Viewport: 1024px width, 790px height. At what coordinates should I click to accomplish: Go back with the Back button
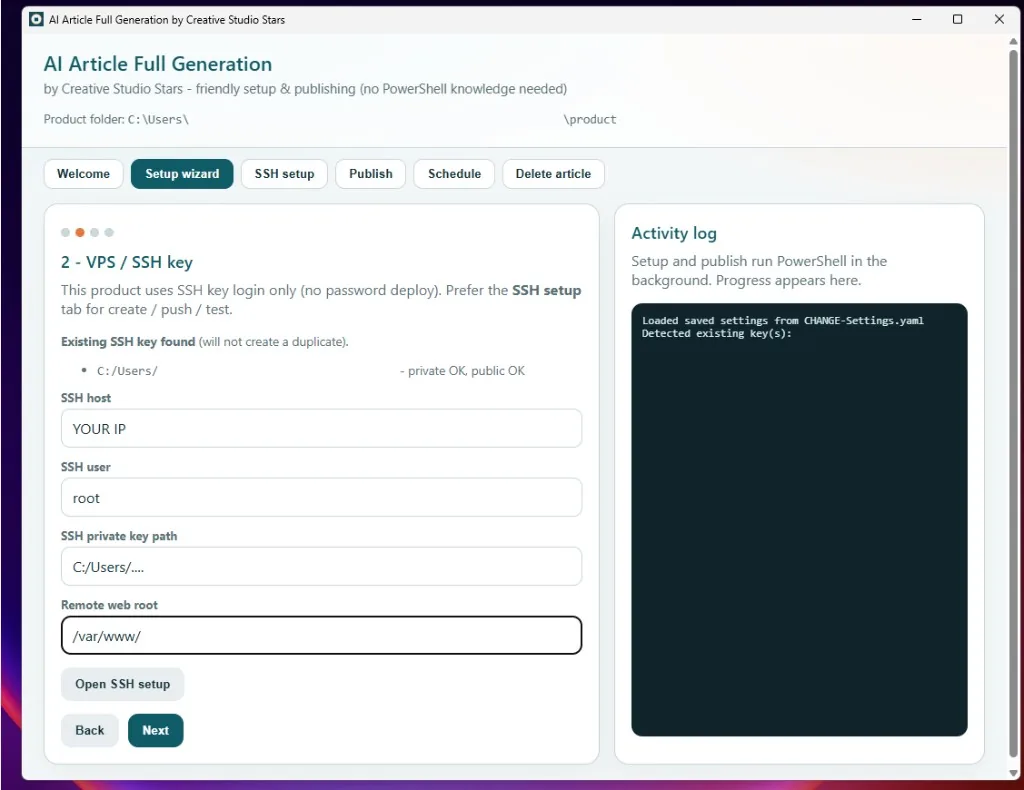click(x=89, y=730)
